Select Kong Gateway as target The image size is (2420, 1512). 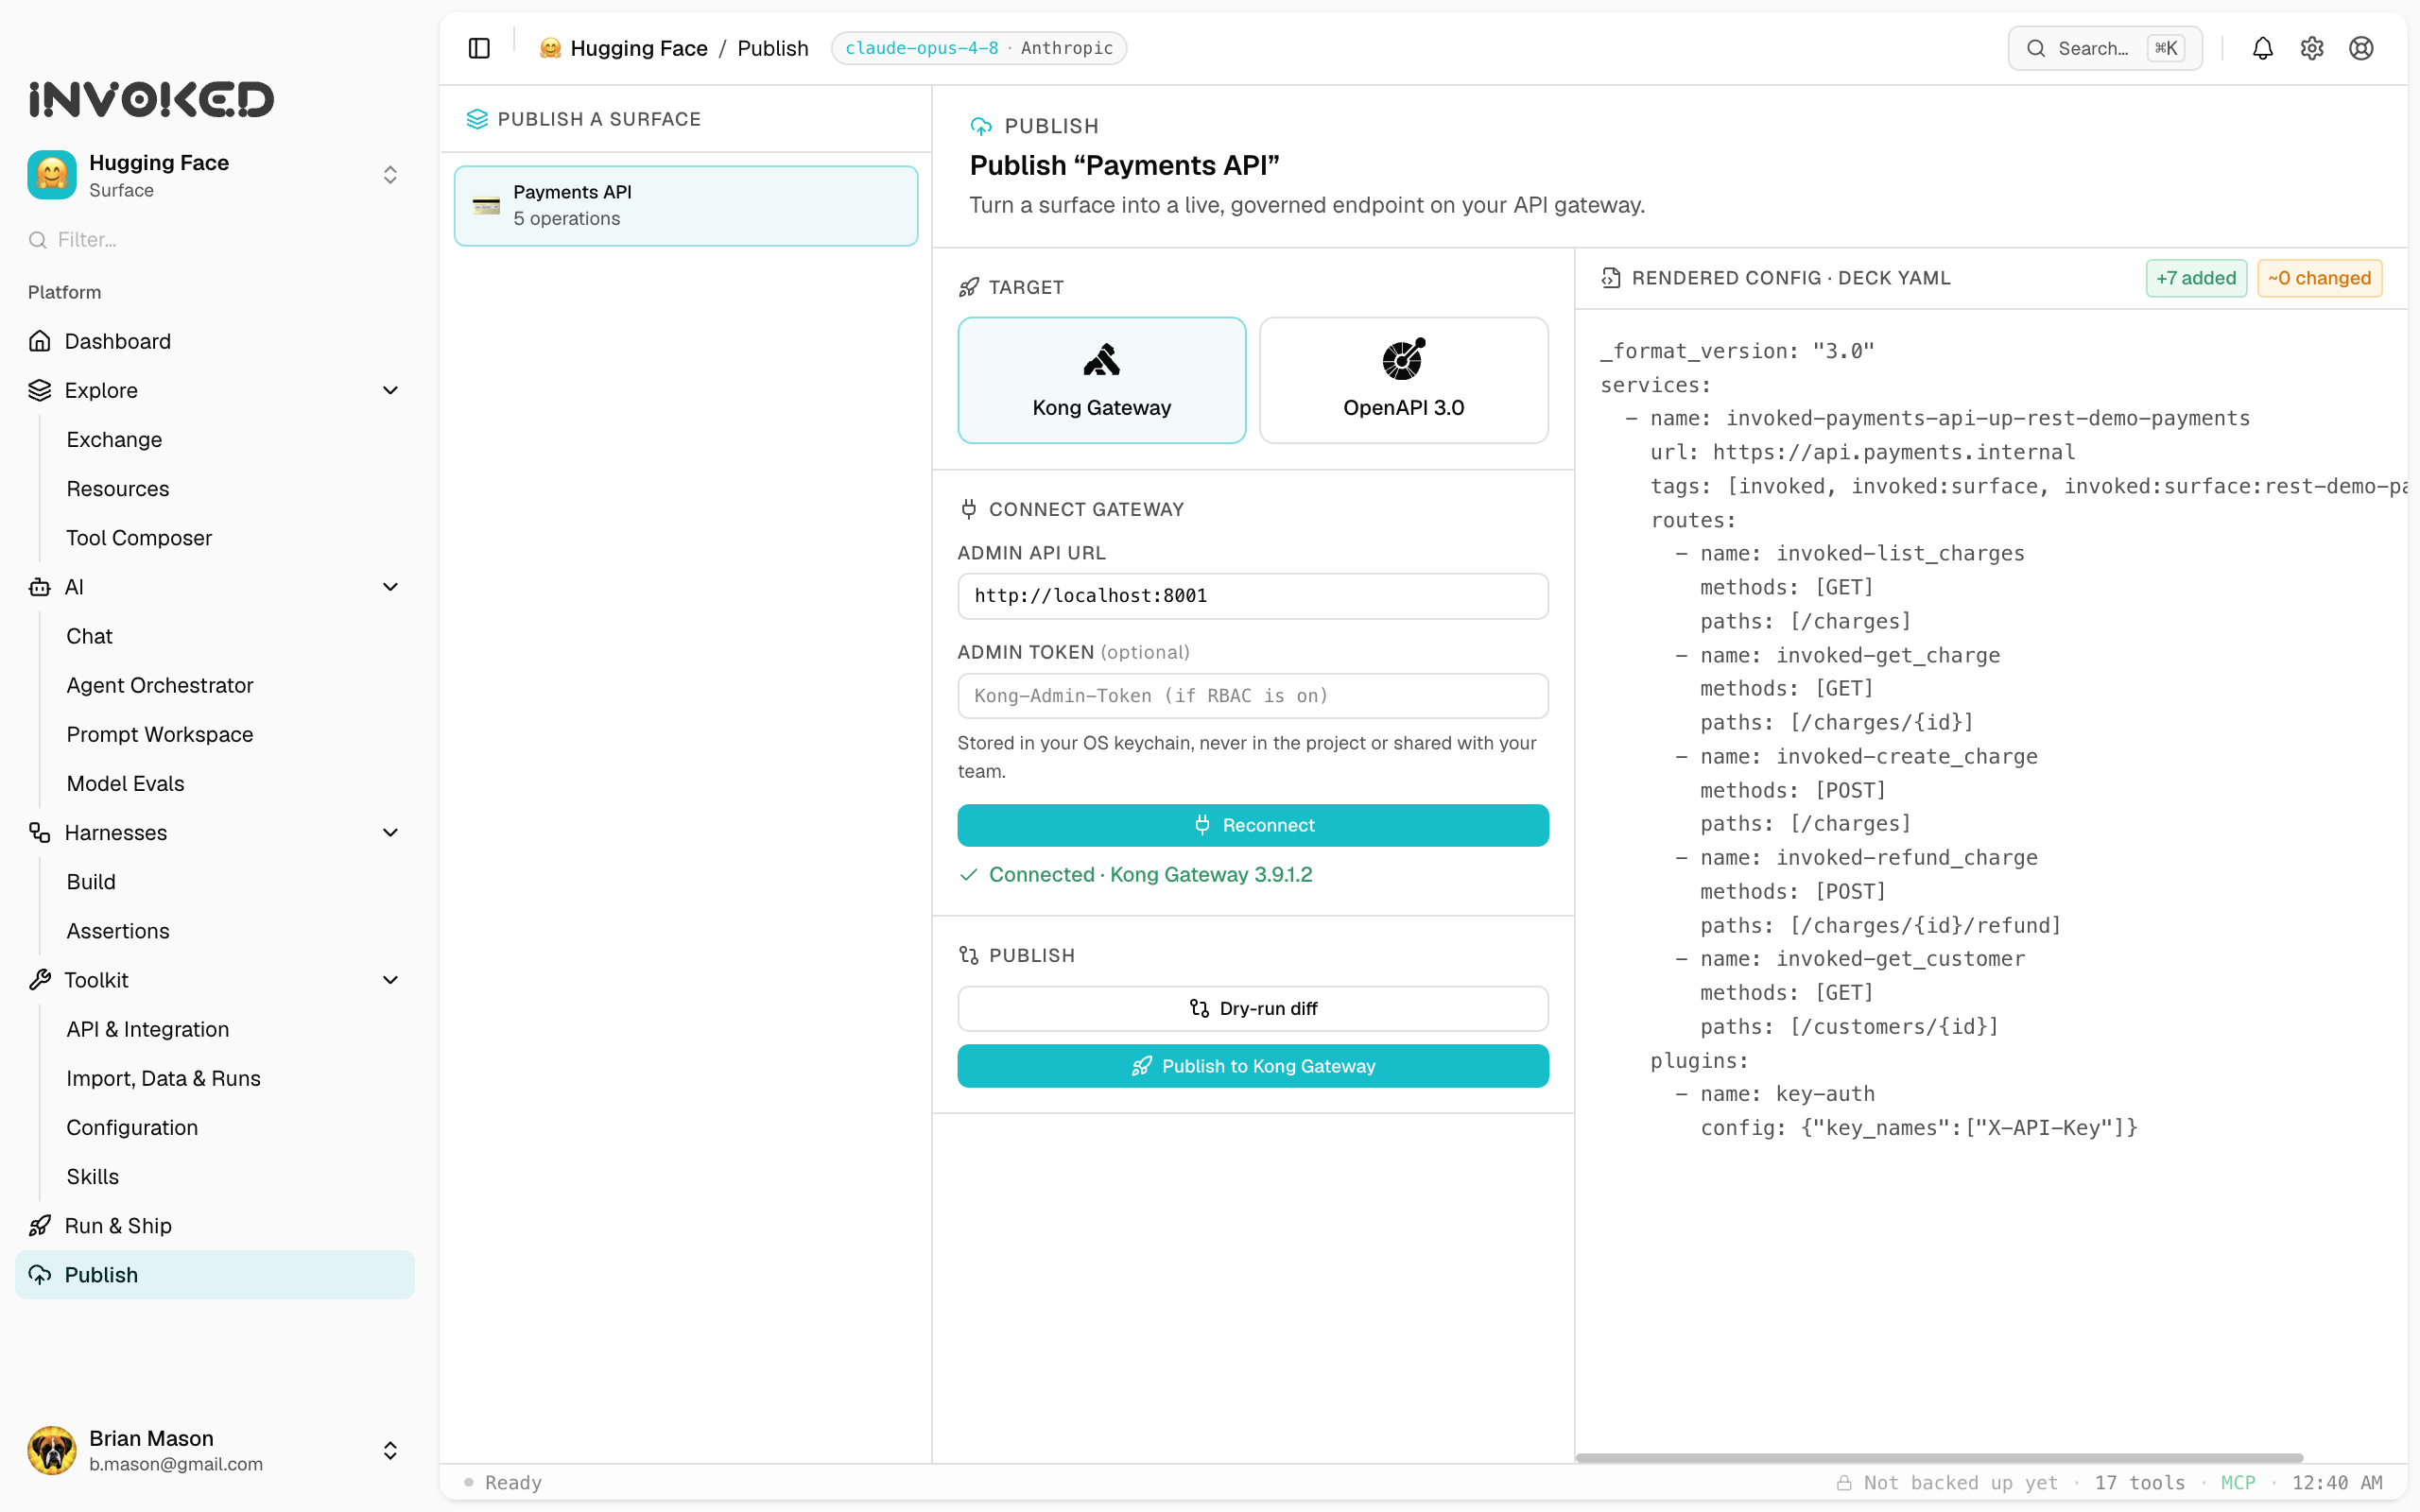(1101, 380)
